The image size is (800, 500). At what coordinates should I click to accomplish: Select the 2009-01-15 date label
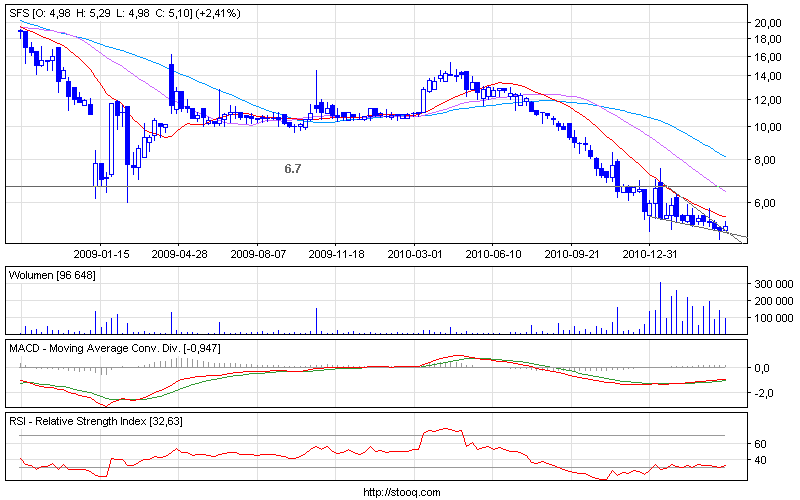101,254
